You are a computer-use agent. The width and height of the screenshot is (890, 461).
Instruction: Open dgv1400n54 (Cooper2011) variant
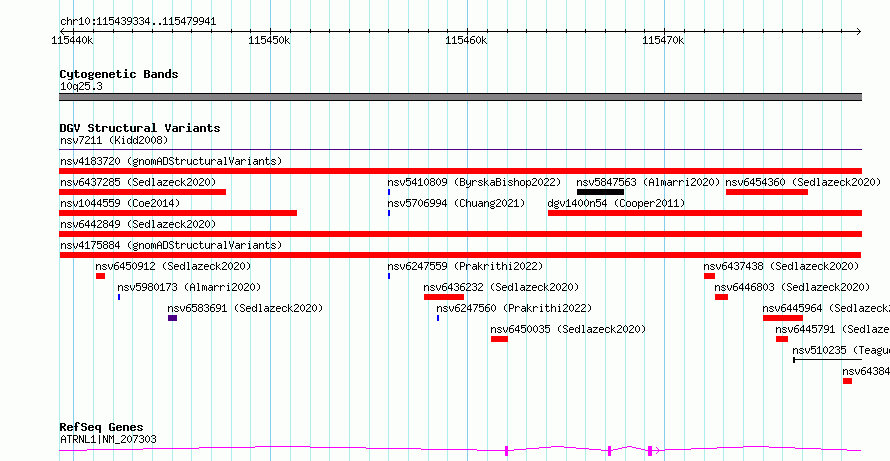tap(616, 203)
